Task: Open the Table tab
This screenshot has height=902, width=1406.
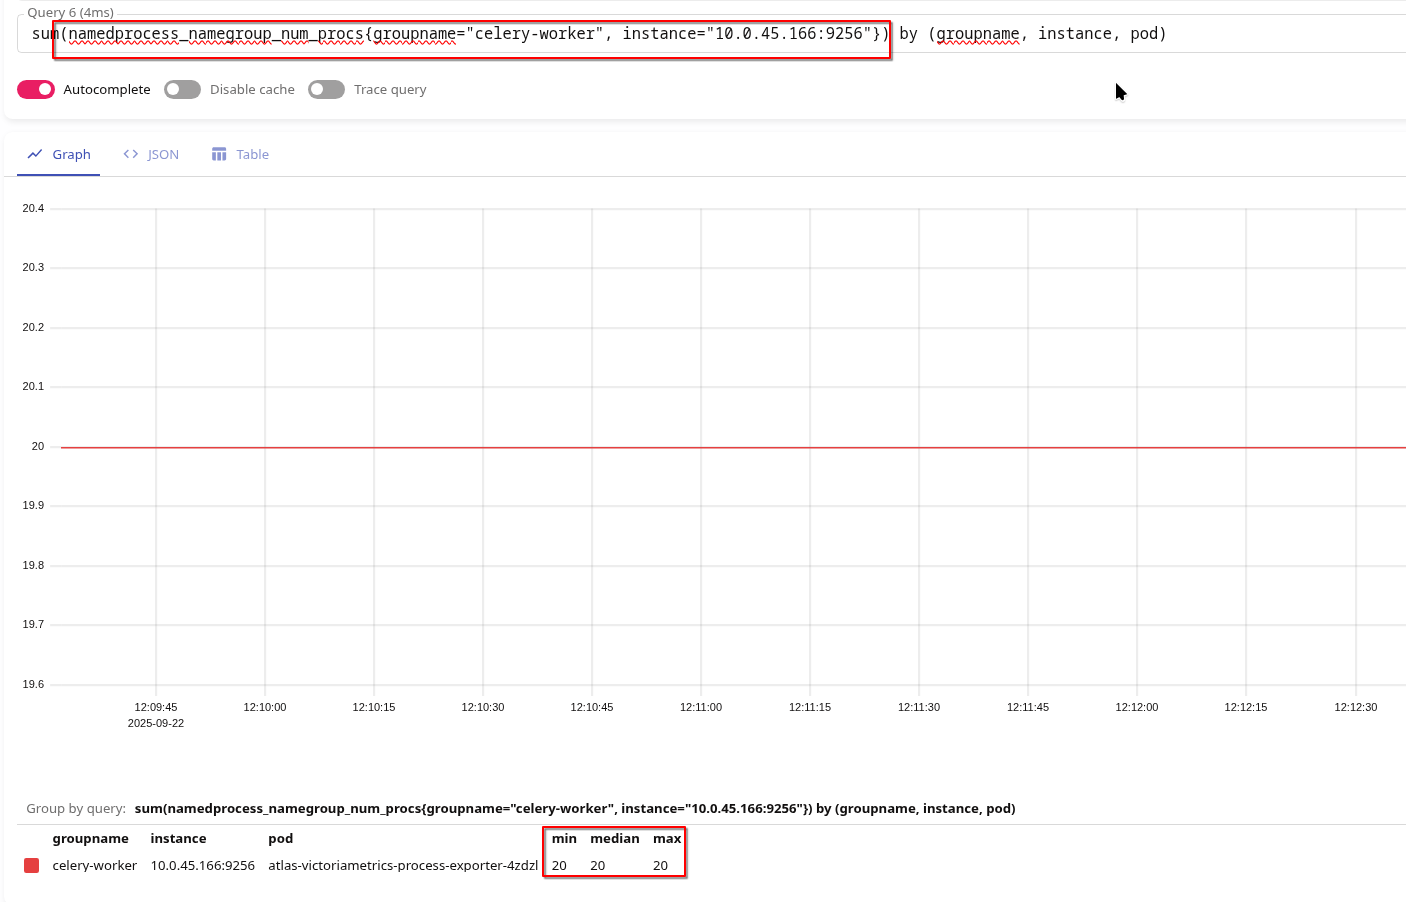Action: point(240,155)
